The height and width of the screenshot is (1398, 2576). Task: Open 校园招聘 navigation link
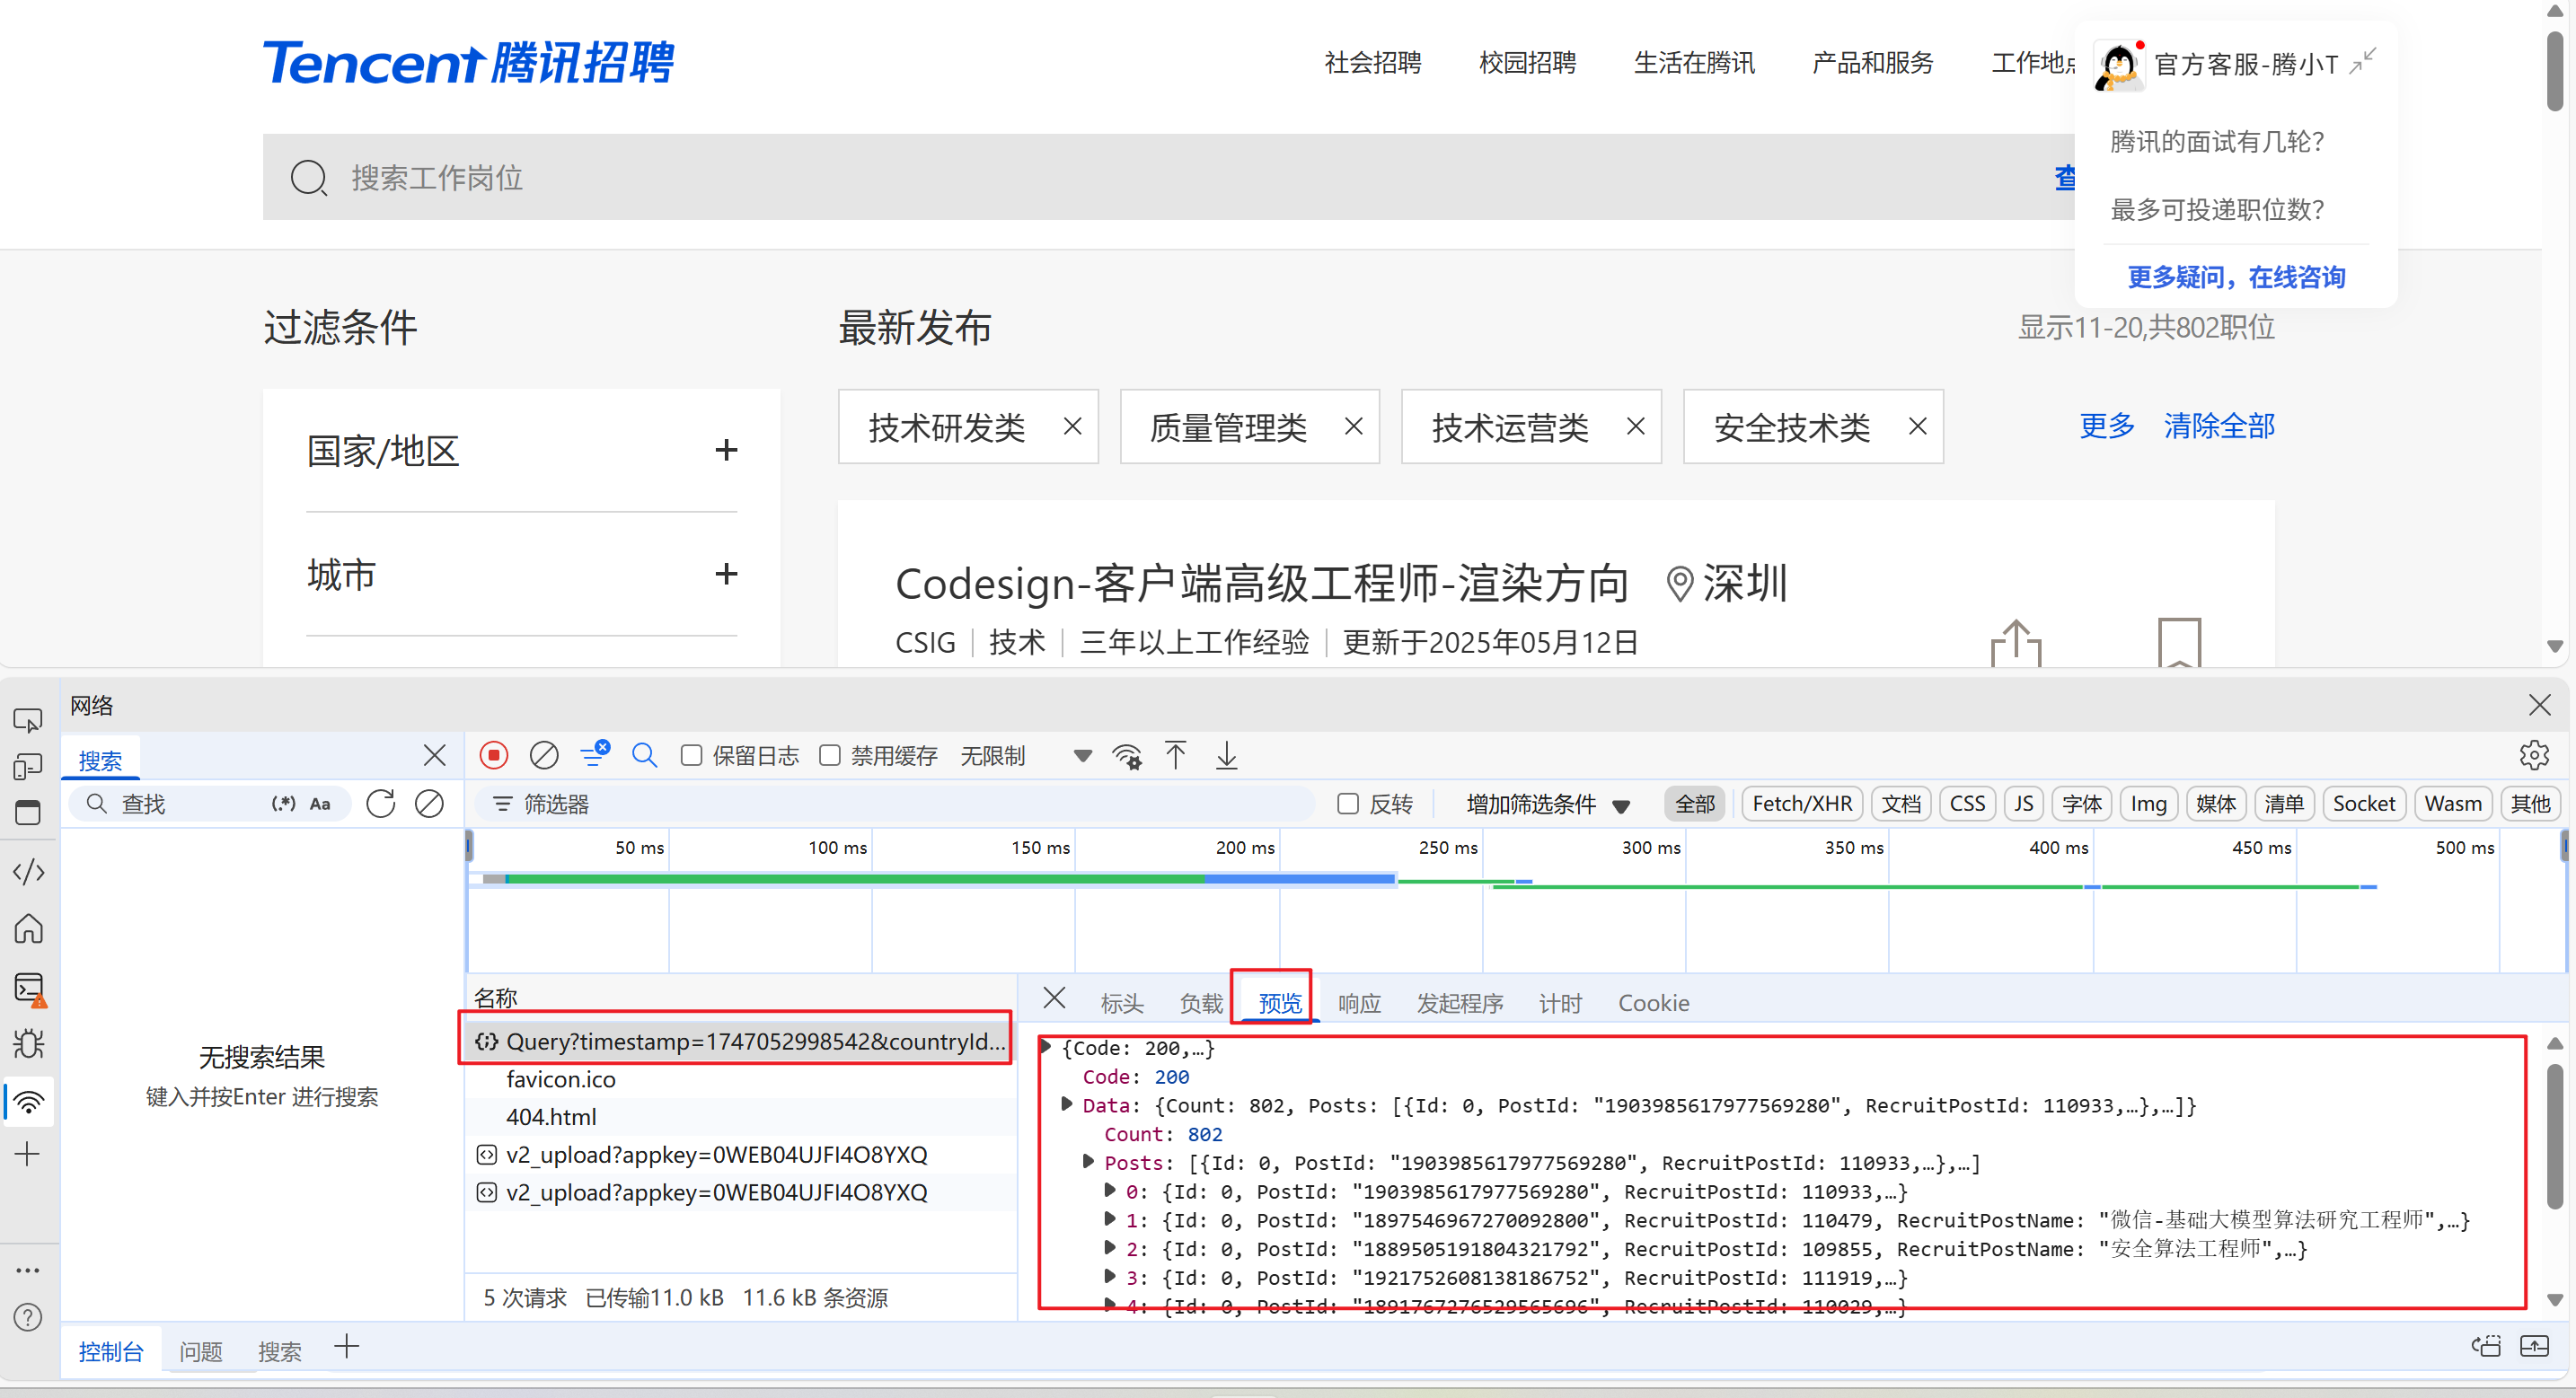(x=1527, y=62)
